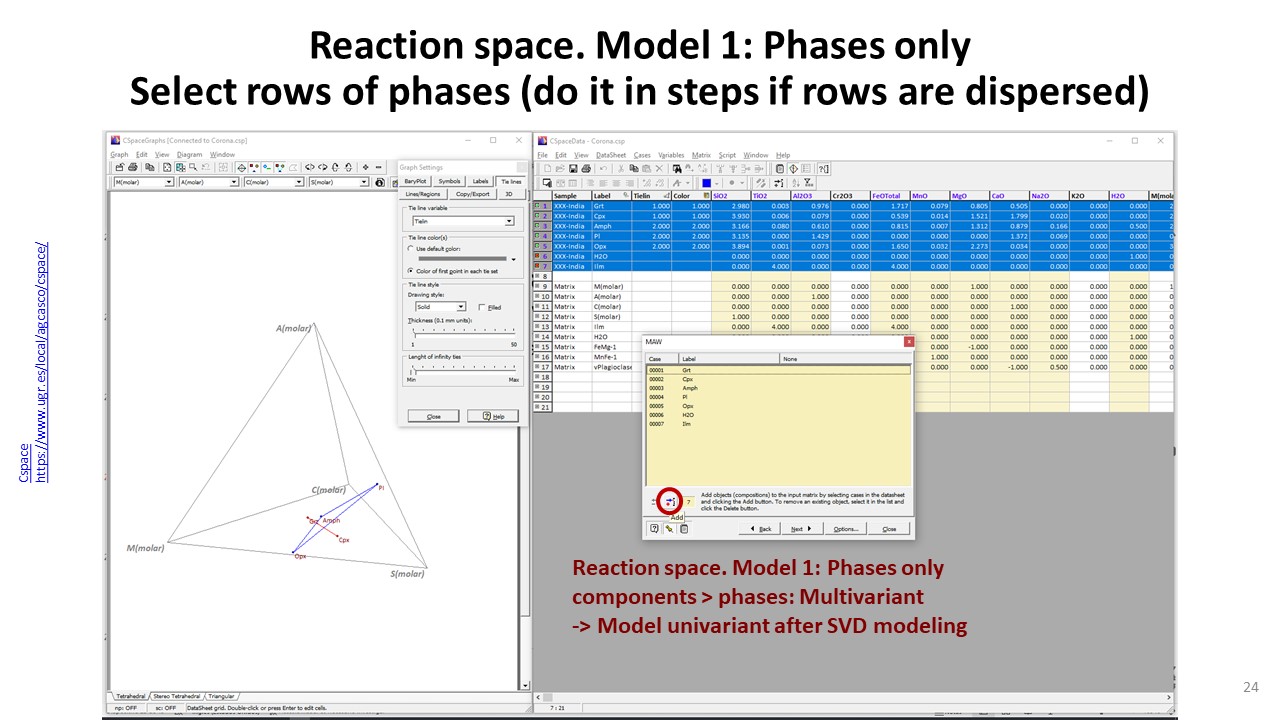Select 'Use default color' radio button
Image resolution: width=1280 pixels, height=720 pixels.
(x=411, y=248)
